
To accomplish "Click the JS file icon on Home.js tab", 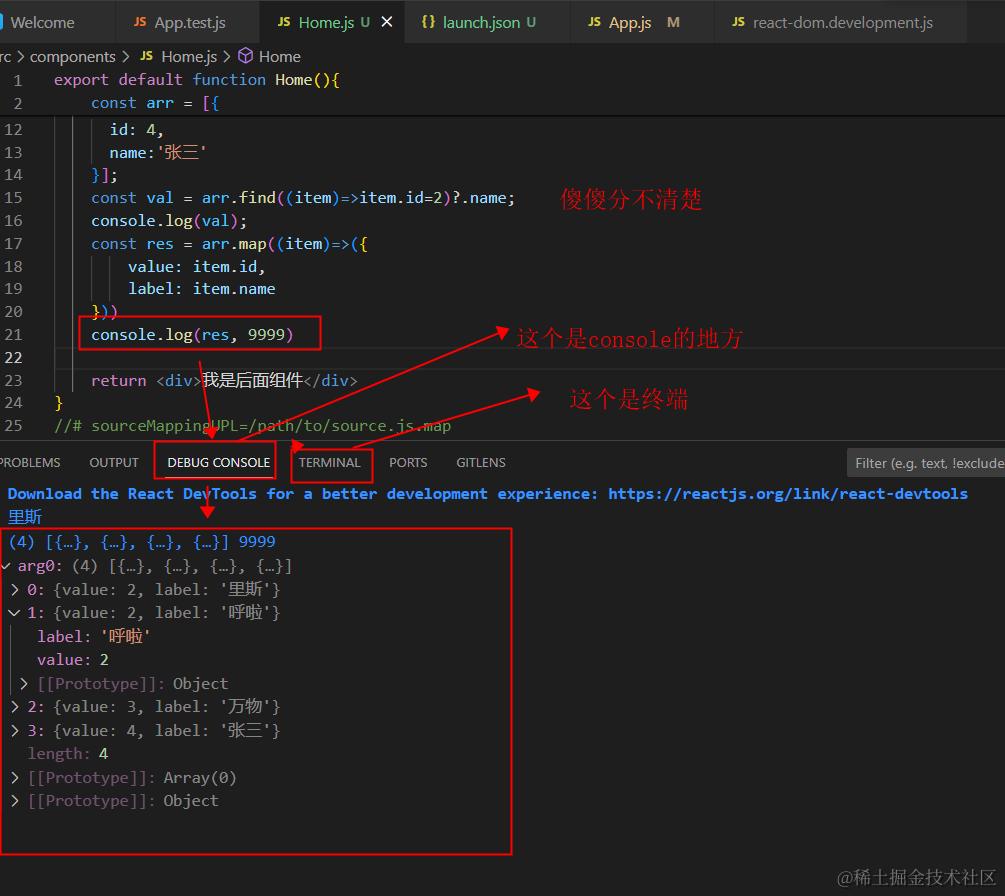I will (x=284, y=22).
